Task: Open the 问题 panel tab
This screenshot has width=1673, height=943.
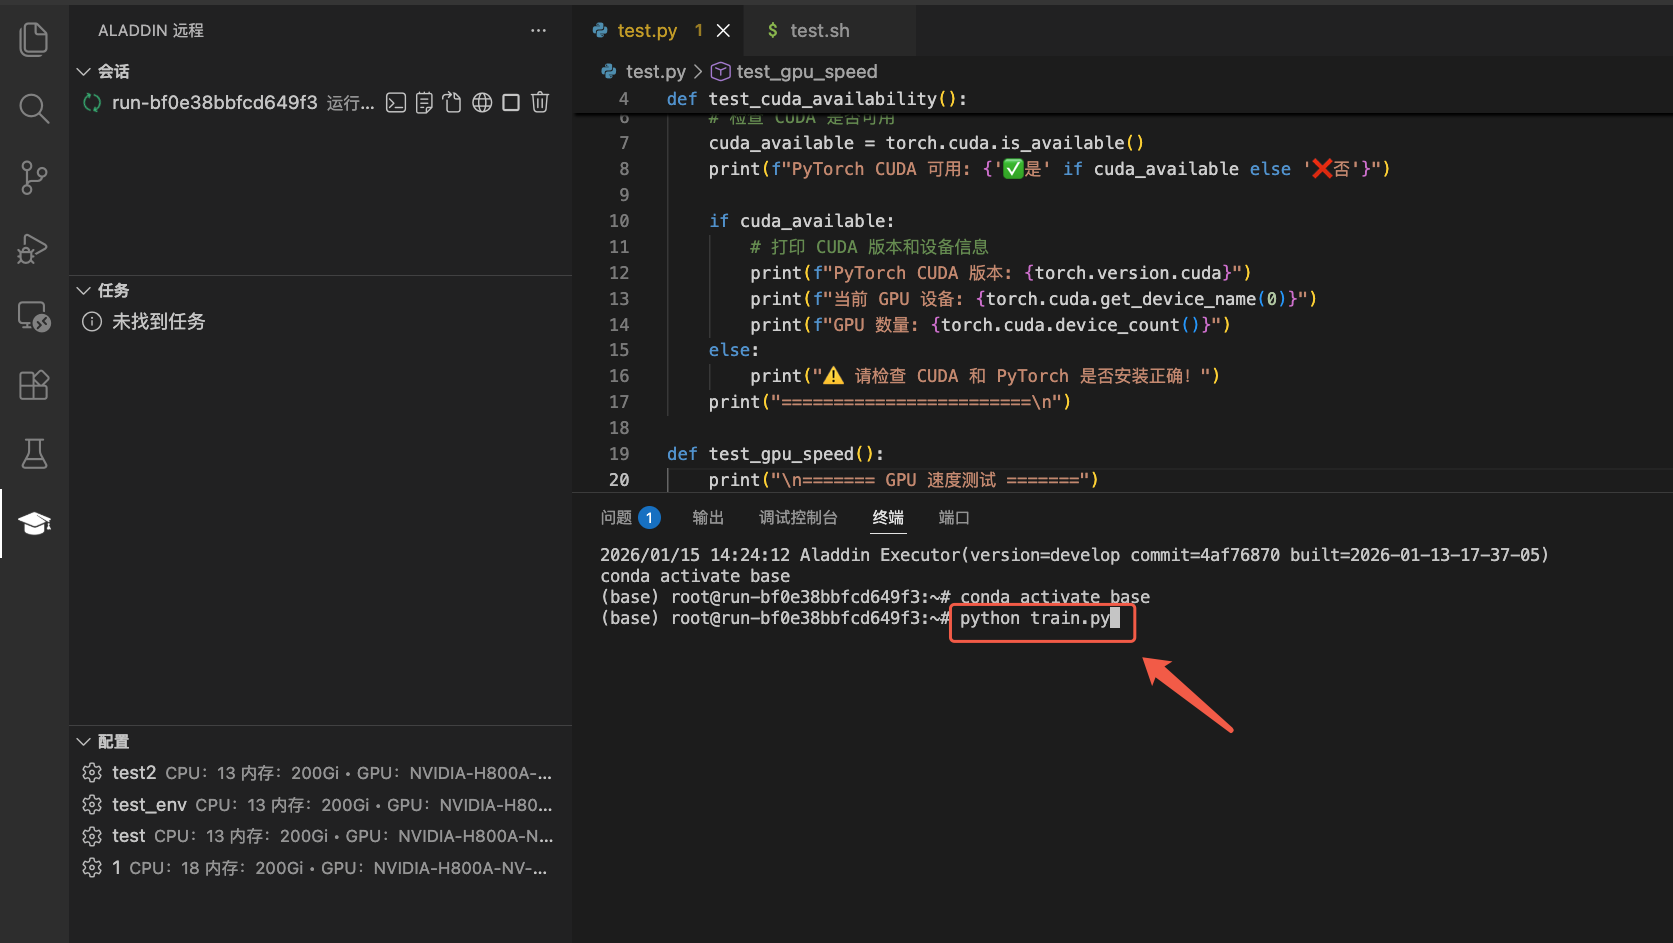Action: [616, 517]
